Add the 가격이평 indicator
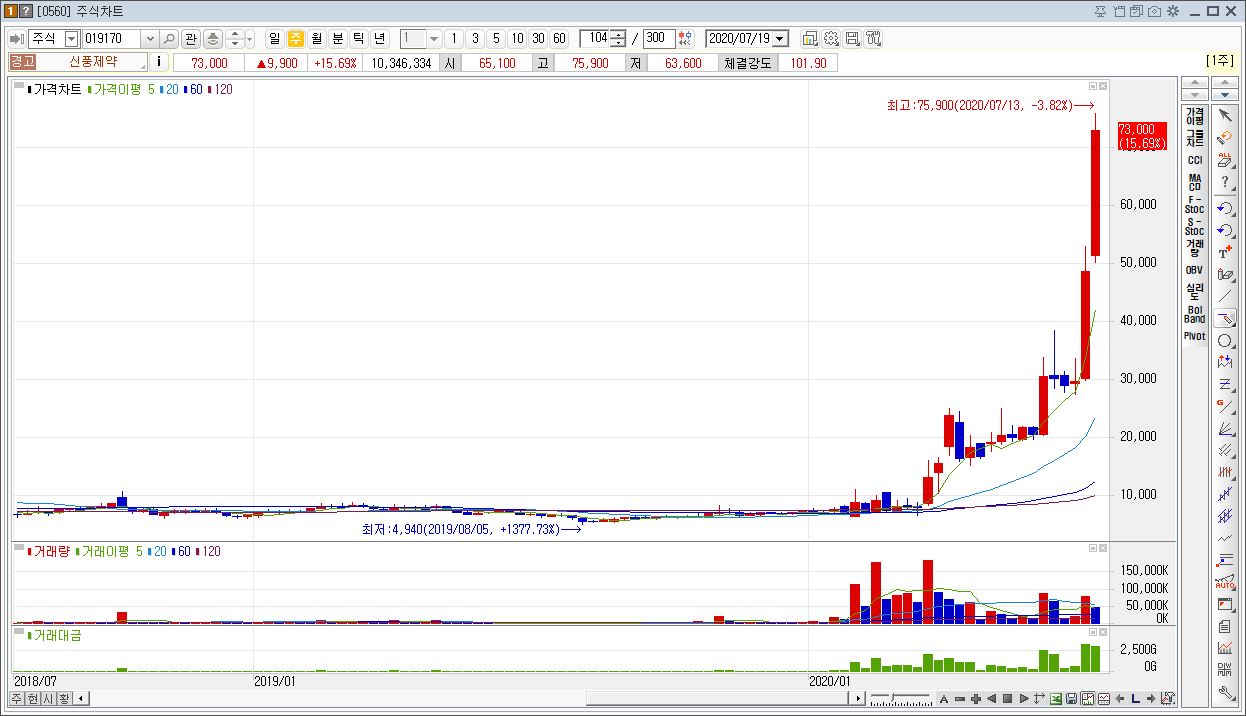 (x=1195, y=115)
